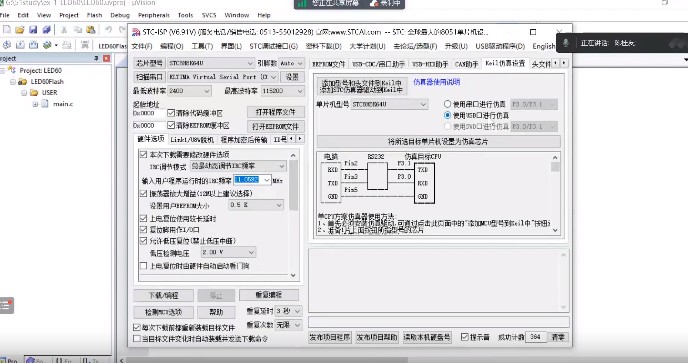The width and height of the screenshot is (688, 363).
Task: Click 检测MCU选项 button
Action: 164,312
